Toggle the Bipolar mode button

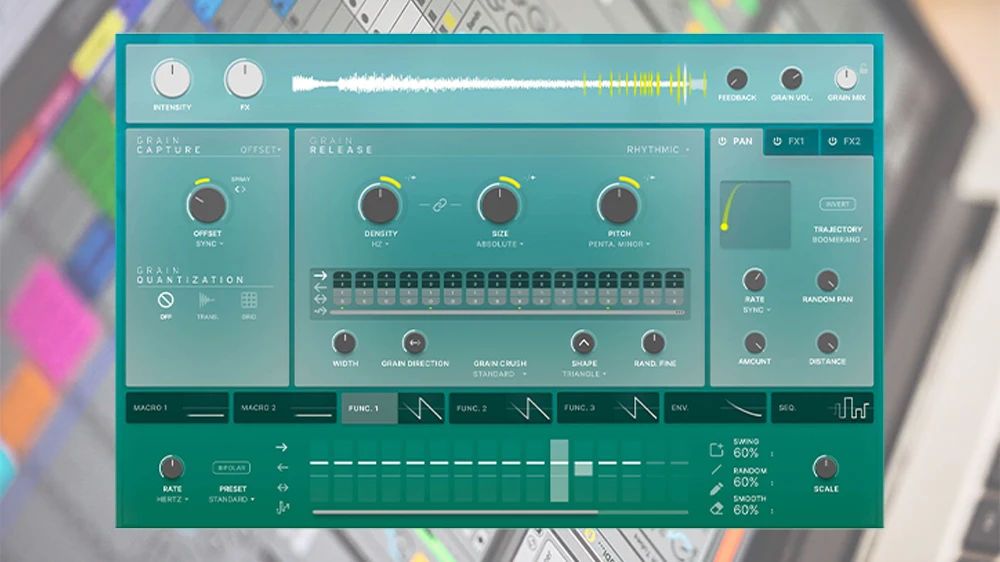click(x=229, y=467)
